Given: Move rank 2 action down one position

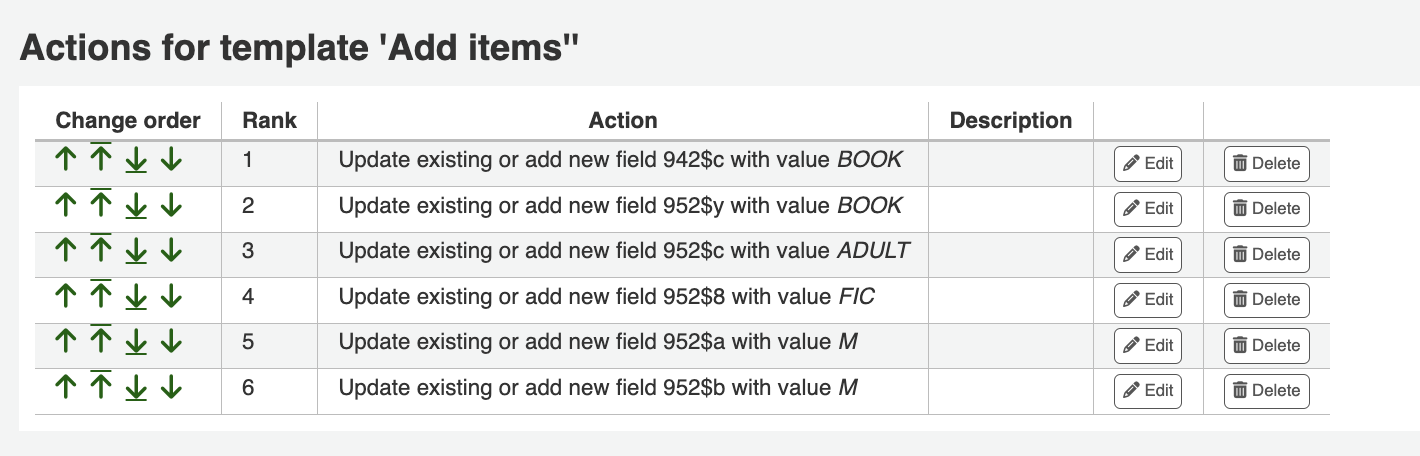Looking at the screenshot, I should 171,206.
